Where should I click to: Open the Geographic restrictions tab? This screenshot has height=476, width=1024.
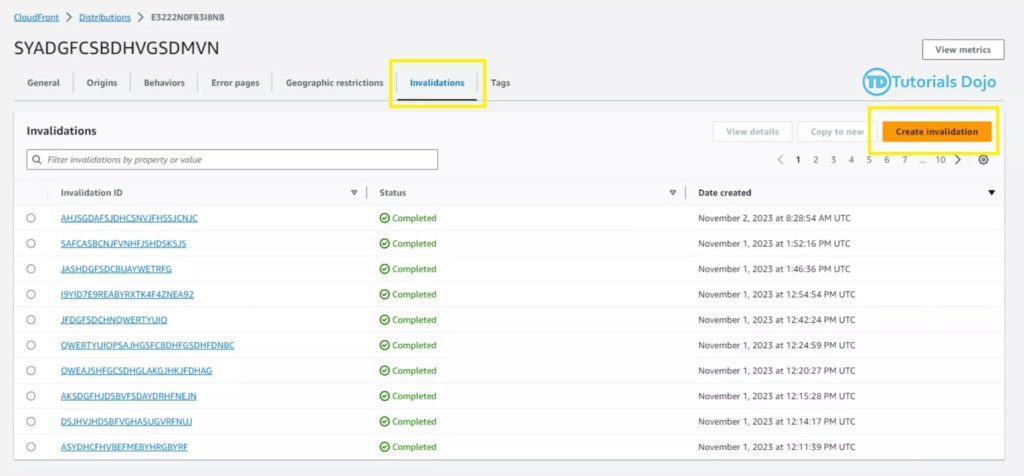334,83
